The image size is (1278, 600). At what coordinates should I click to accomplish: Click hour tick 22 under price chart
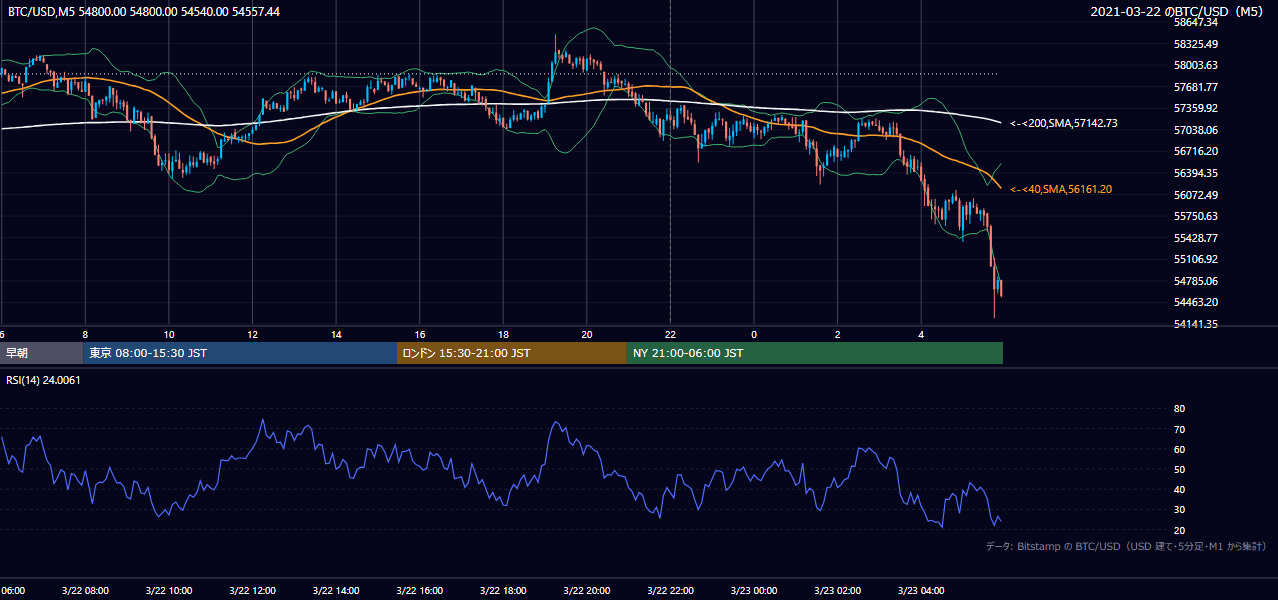(671, 334)
